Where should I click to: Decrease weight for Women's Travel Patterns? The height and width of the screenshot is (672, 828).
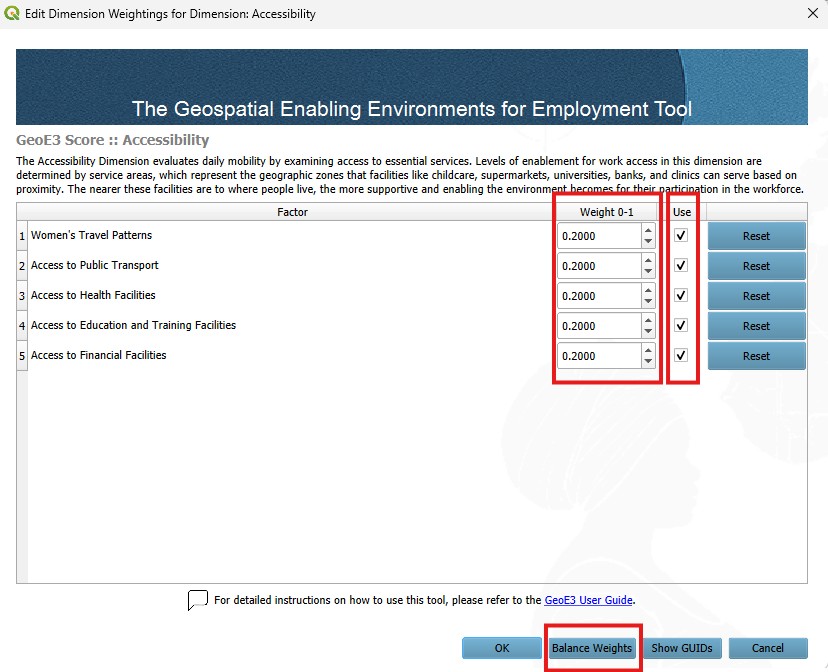point(648,242)
